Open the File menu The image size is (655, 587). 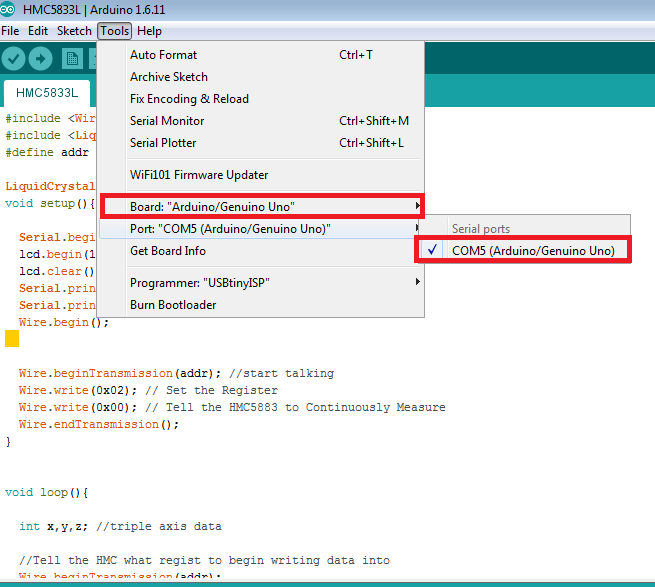point(10,31)
